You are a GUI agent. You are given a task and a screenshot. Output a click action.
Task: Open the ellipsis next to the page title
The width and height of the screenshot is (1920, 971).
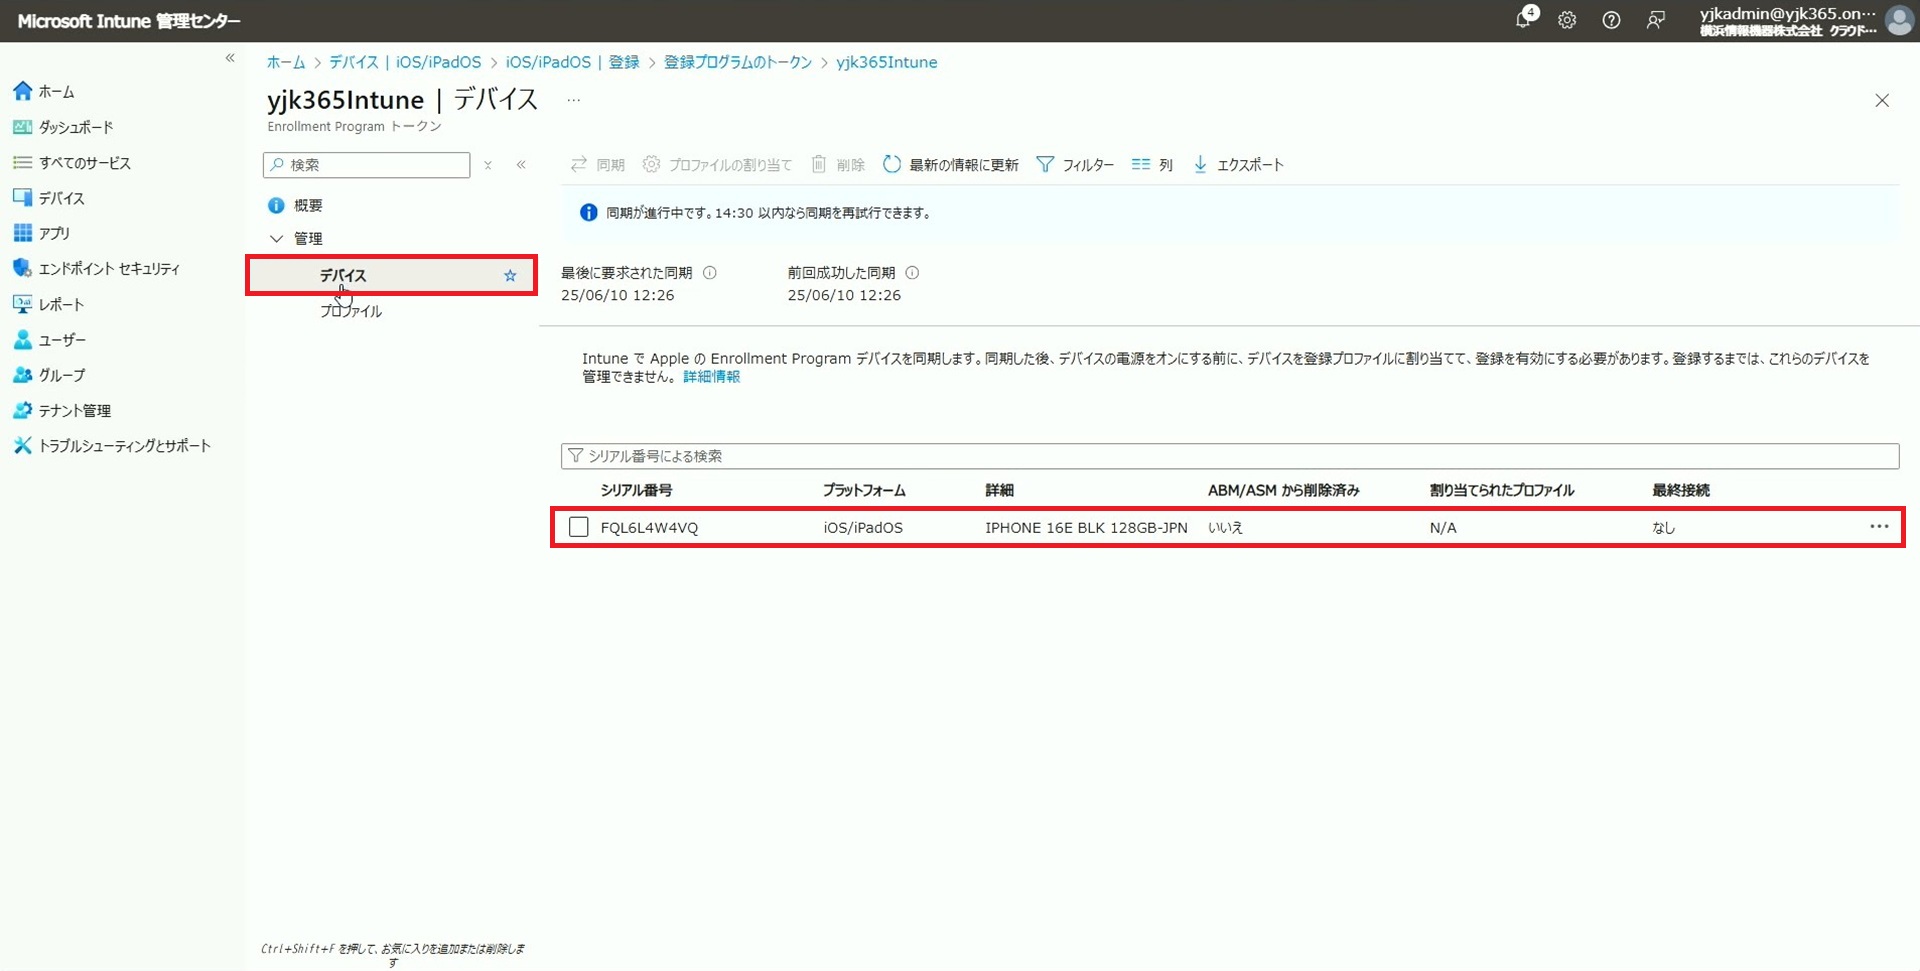pos(573,100)
